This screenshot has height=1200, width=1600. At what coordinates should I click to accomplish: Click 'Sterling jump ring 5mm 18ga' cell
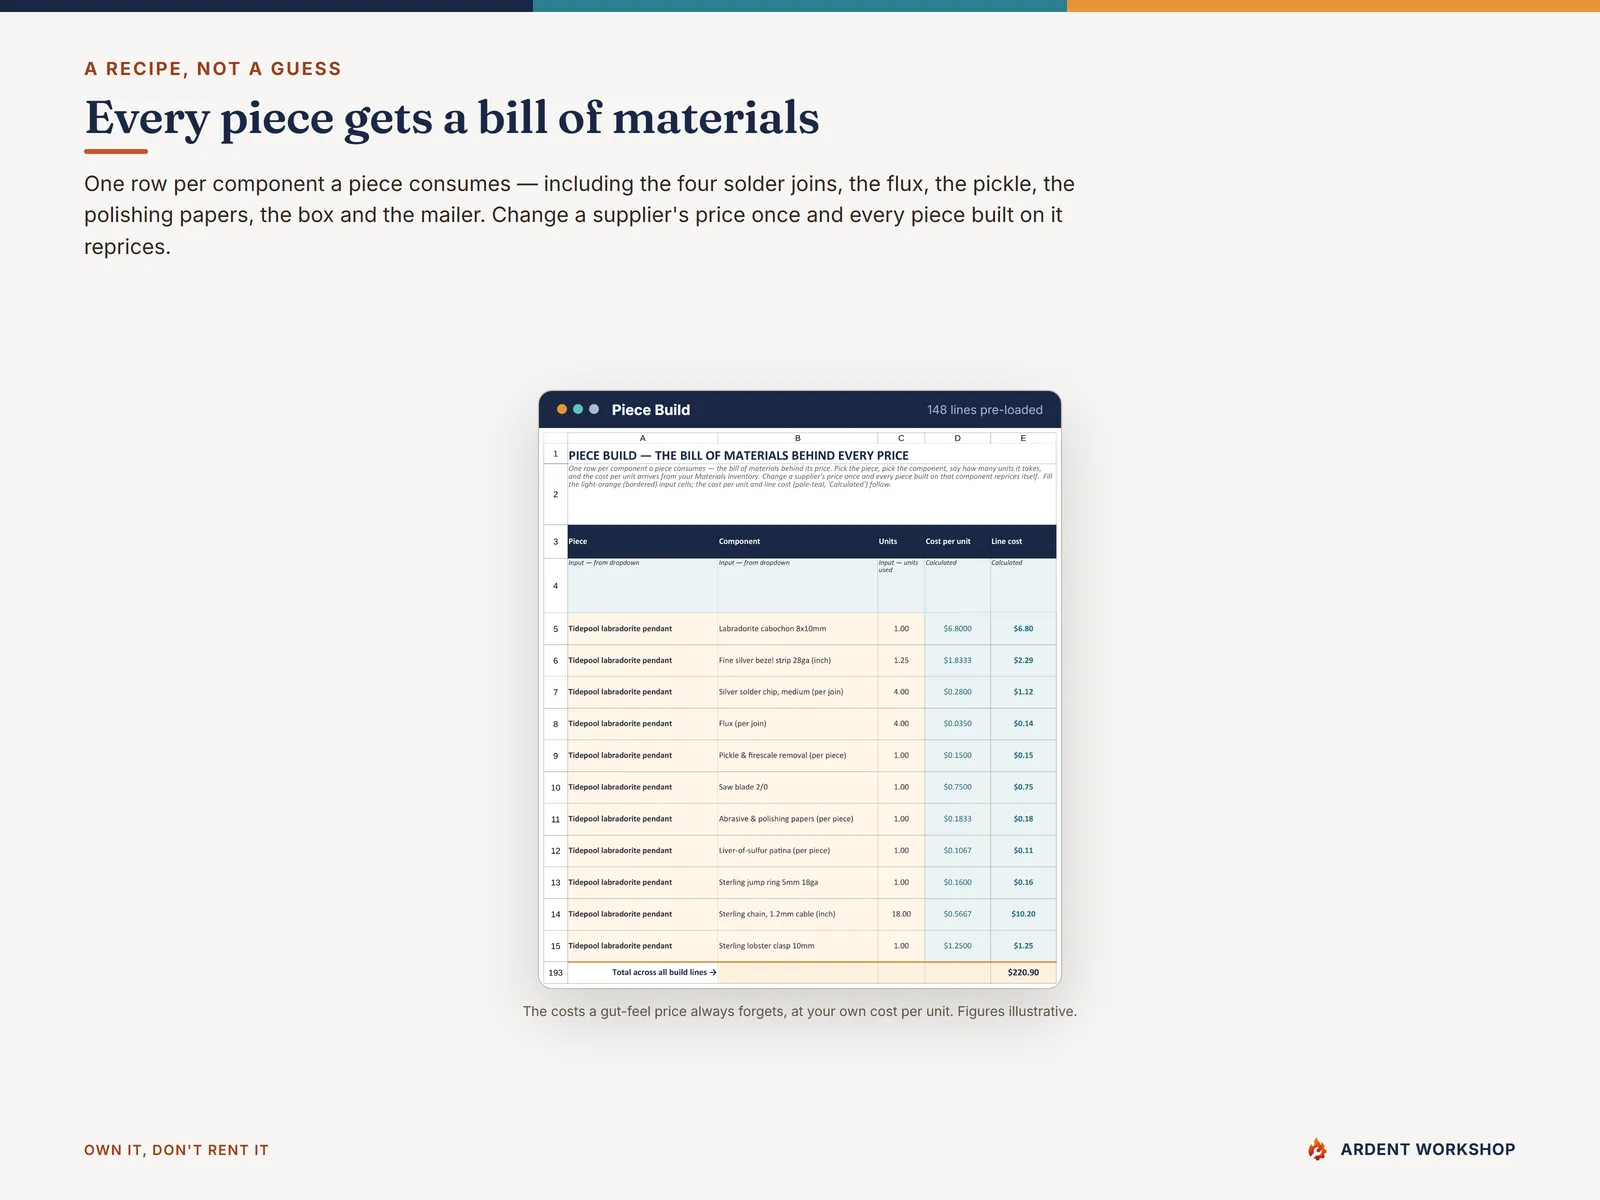pyautogui.click(x=797, y=882)
